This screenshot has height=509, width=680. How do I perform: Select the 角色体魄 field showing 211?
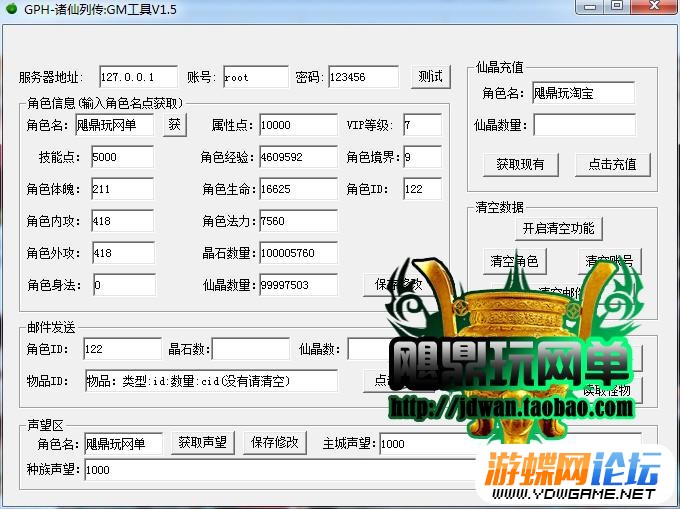point(122,189)
